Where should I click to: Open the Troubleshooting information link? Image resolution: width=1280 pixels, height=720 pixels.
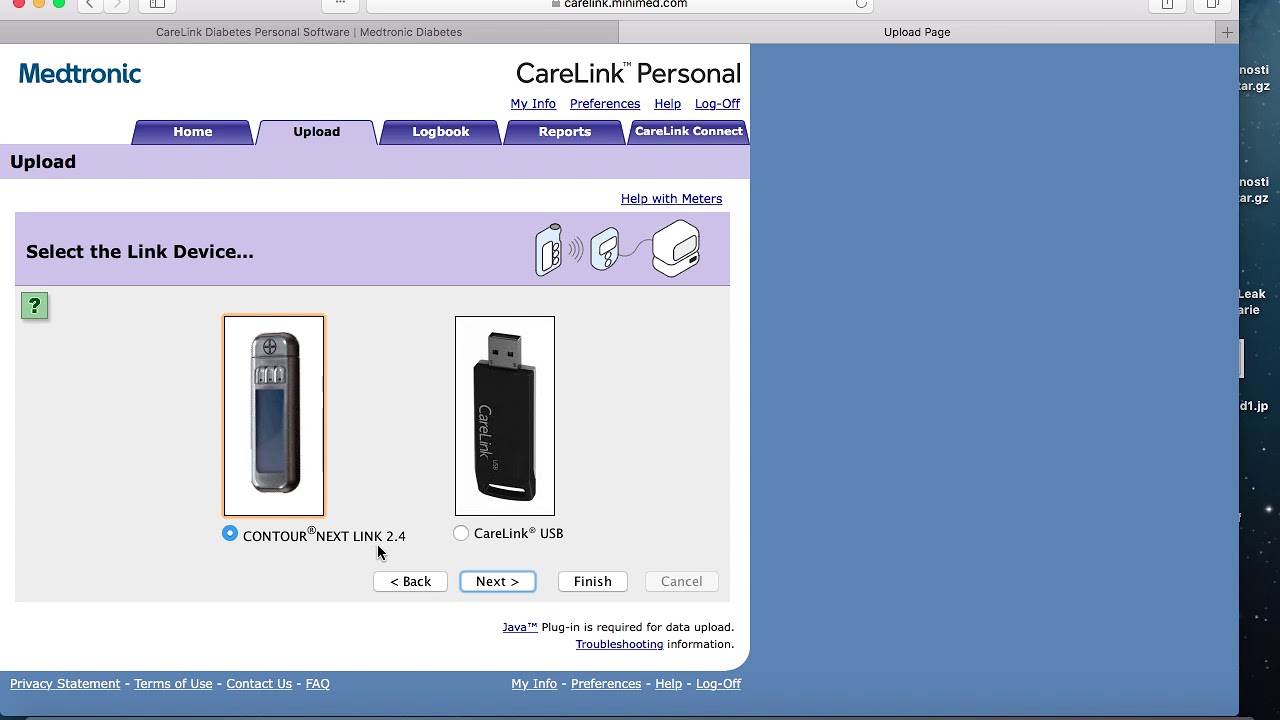[619, 645]
